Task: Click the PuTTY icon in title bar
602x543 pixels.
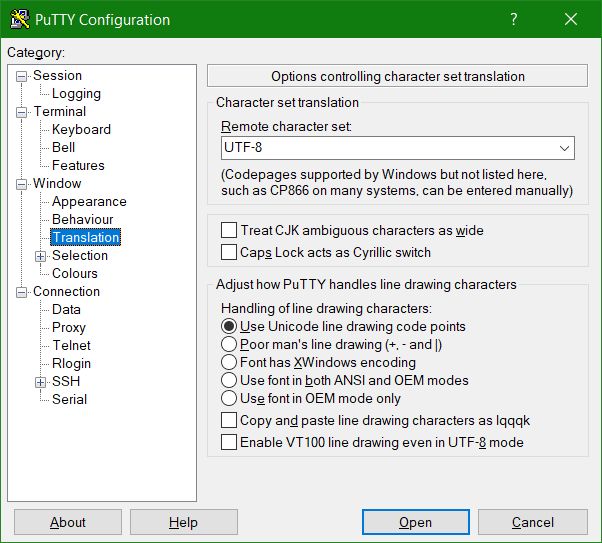Action: [x=20, y=19]
